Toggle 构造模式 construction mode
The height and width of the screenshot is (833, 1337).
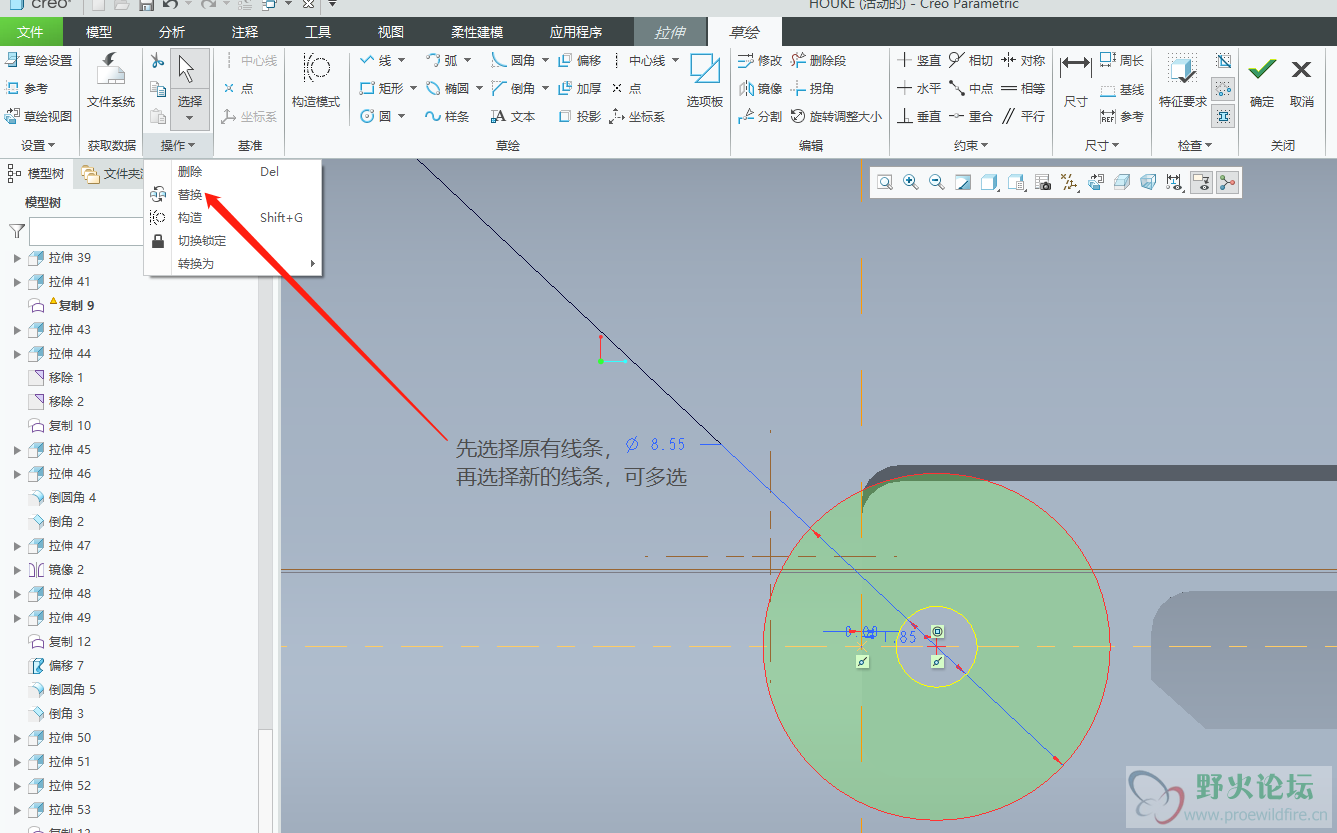316,80
